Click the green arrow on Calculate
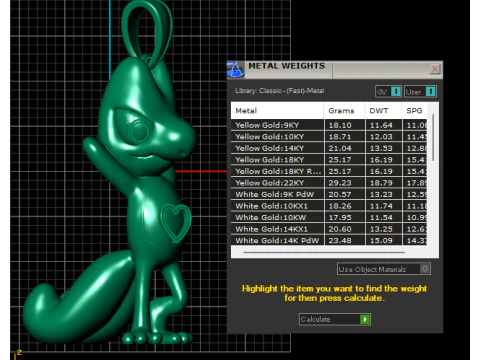This screenshot has height=360, width=480. tap(365, 319)
